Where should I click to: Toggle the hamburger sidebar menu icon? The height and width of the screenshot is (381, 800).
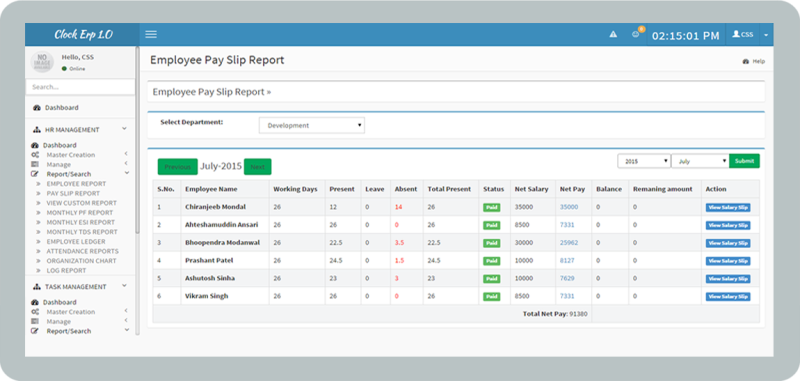151,34
